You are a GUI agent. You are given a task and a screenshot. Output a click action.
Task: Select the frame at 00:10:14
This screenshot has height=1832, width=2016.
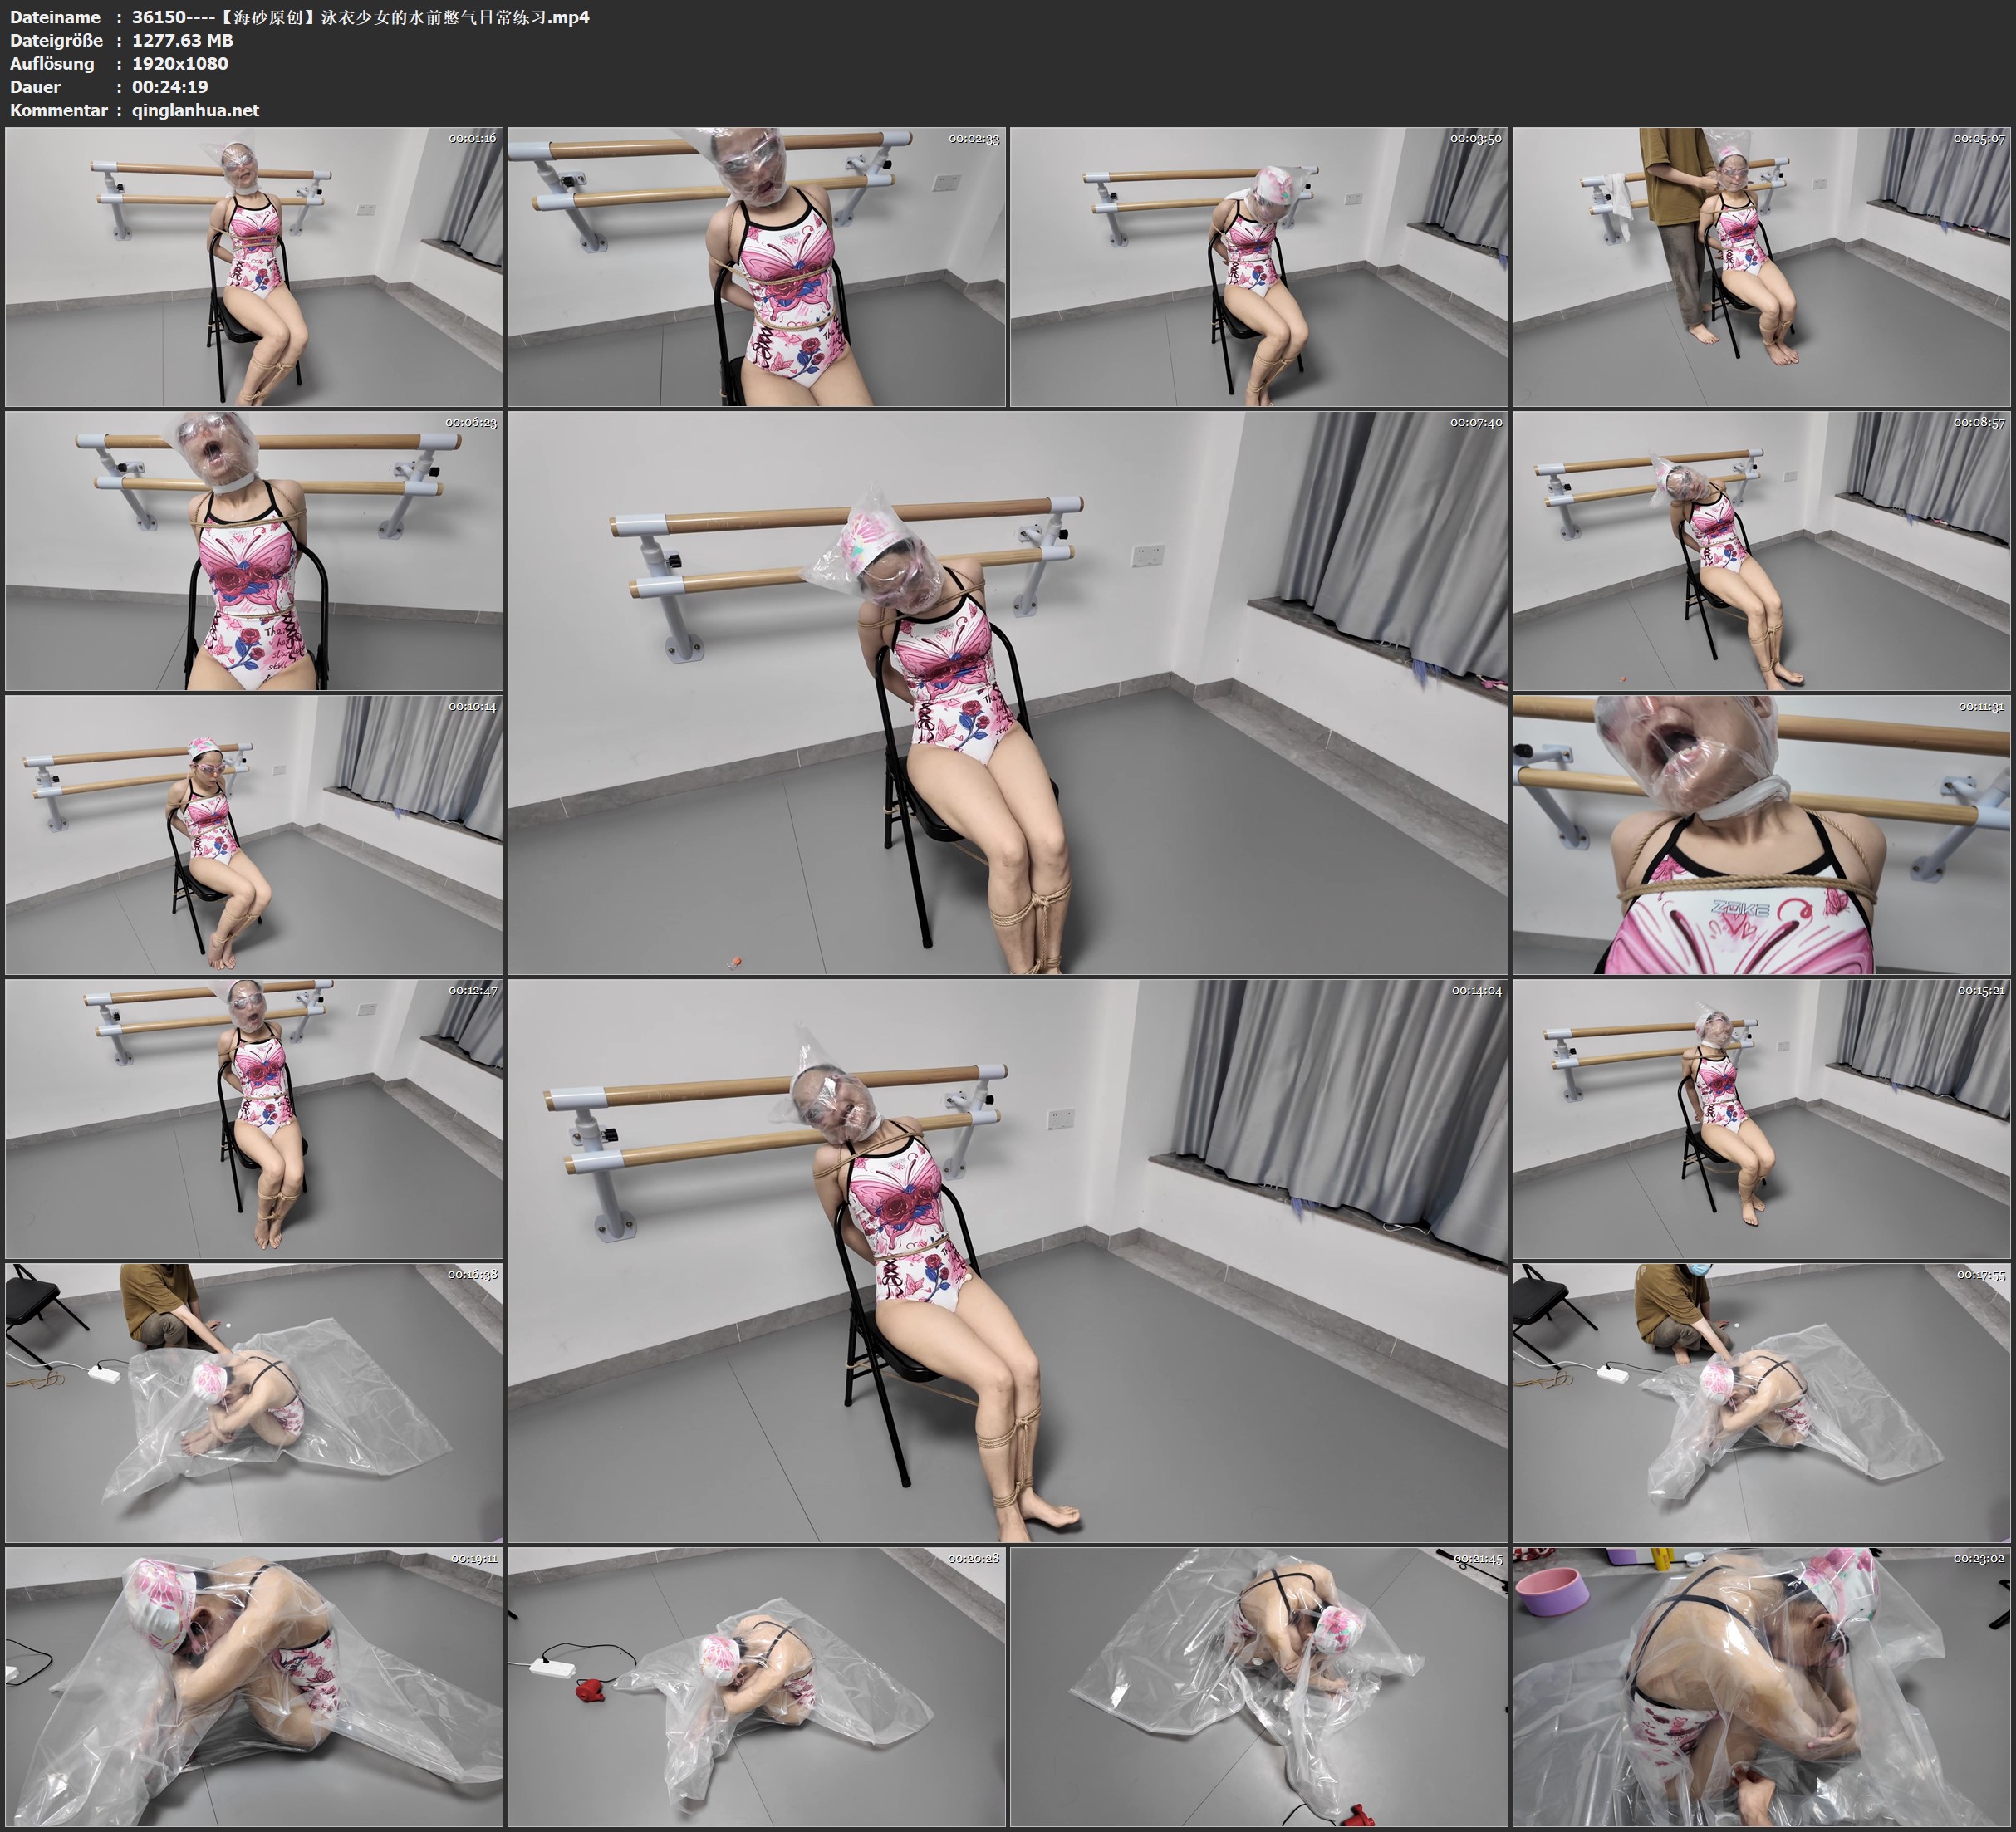[254, 834]
